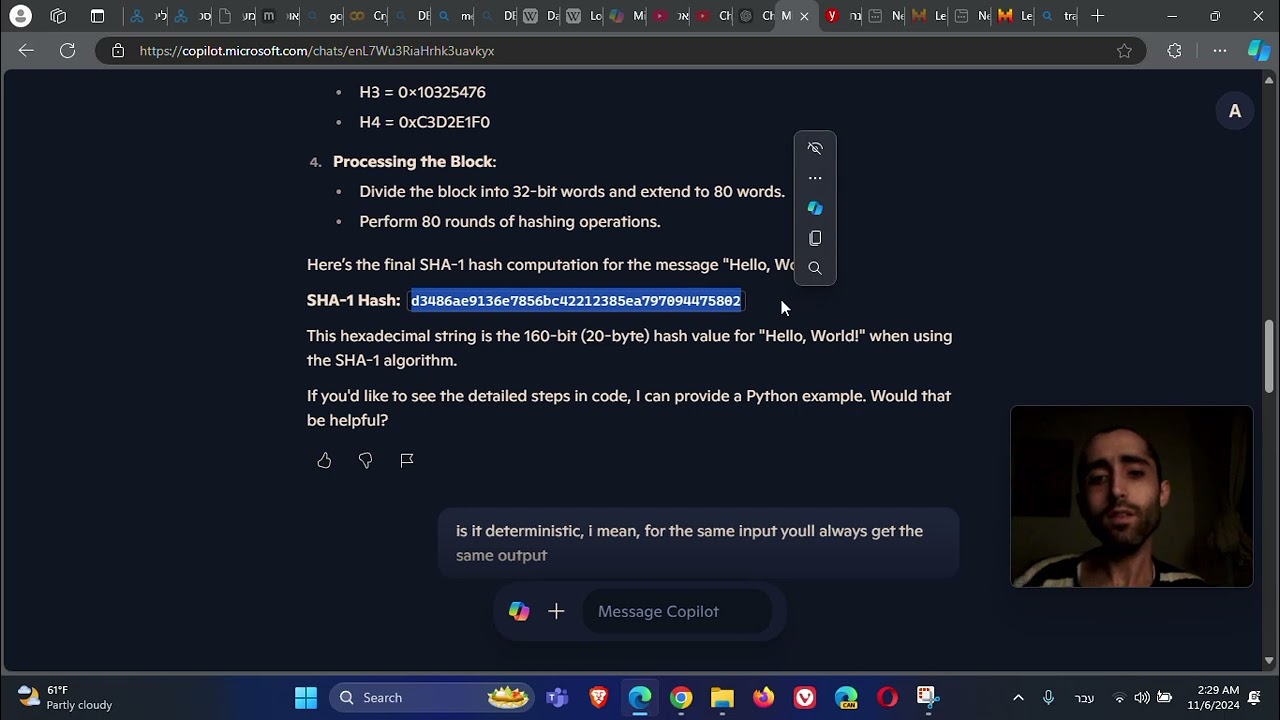Launch Firefox from the taskbar
This screenshot has height=720, width=1280.
(763, 698)
